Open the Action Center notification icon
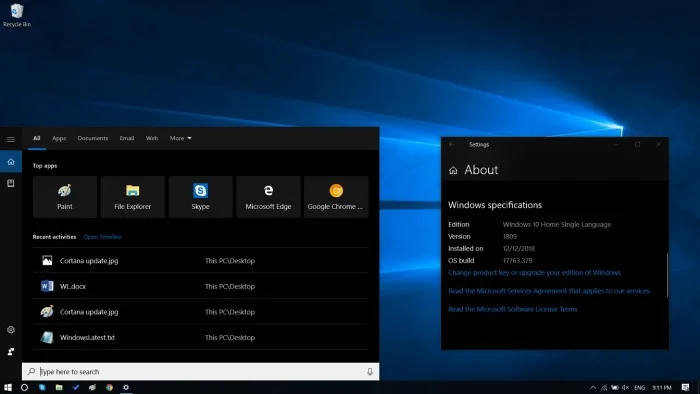Screen dimensions: 700x394 tap(685, 387)
